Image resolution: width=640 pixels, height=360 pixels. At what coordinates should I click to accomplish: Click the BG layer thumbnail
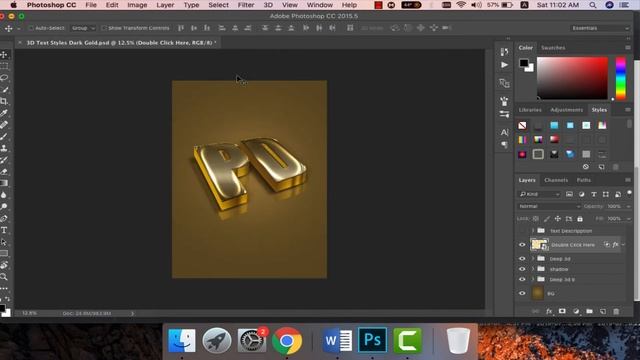pyautogui.click(x=538, y=293)
